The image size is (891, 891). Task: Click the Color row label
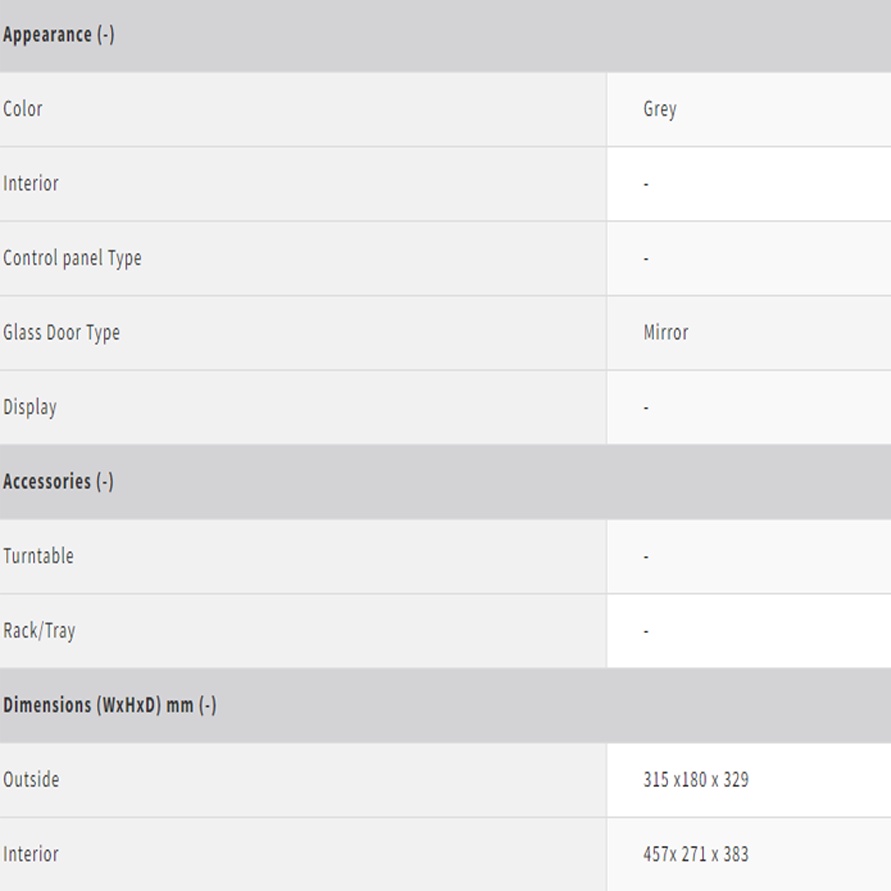tap(23, 109)
